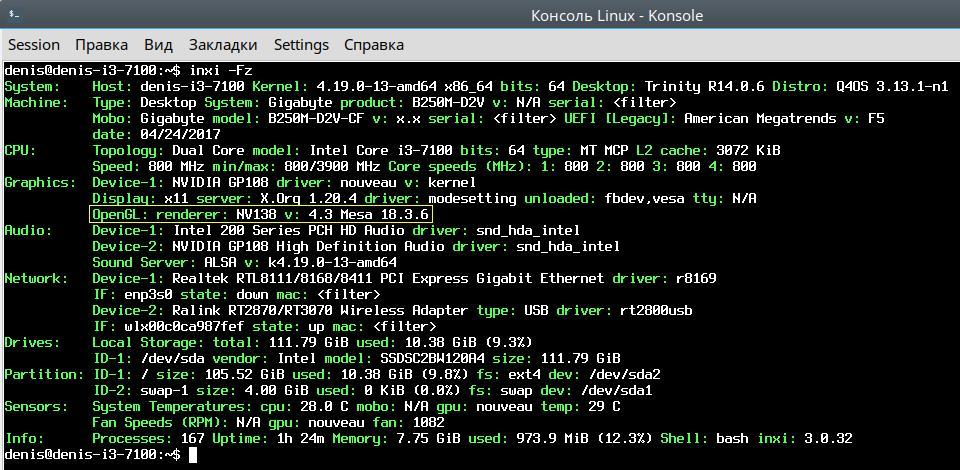Click 'Q4OS 3.13.1-n1' distro value
This screenshot has height=470, width=960.
(x=893, y=86)
